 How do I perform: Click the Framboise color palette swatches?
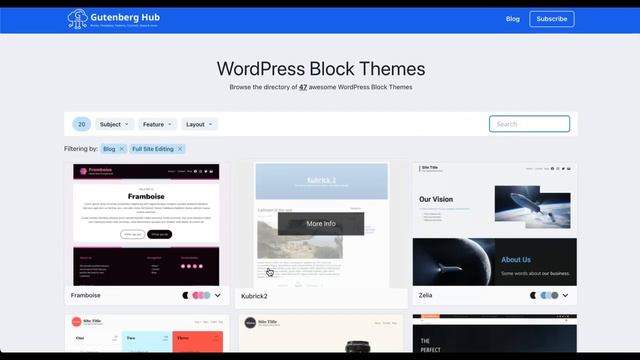point(201,295)
